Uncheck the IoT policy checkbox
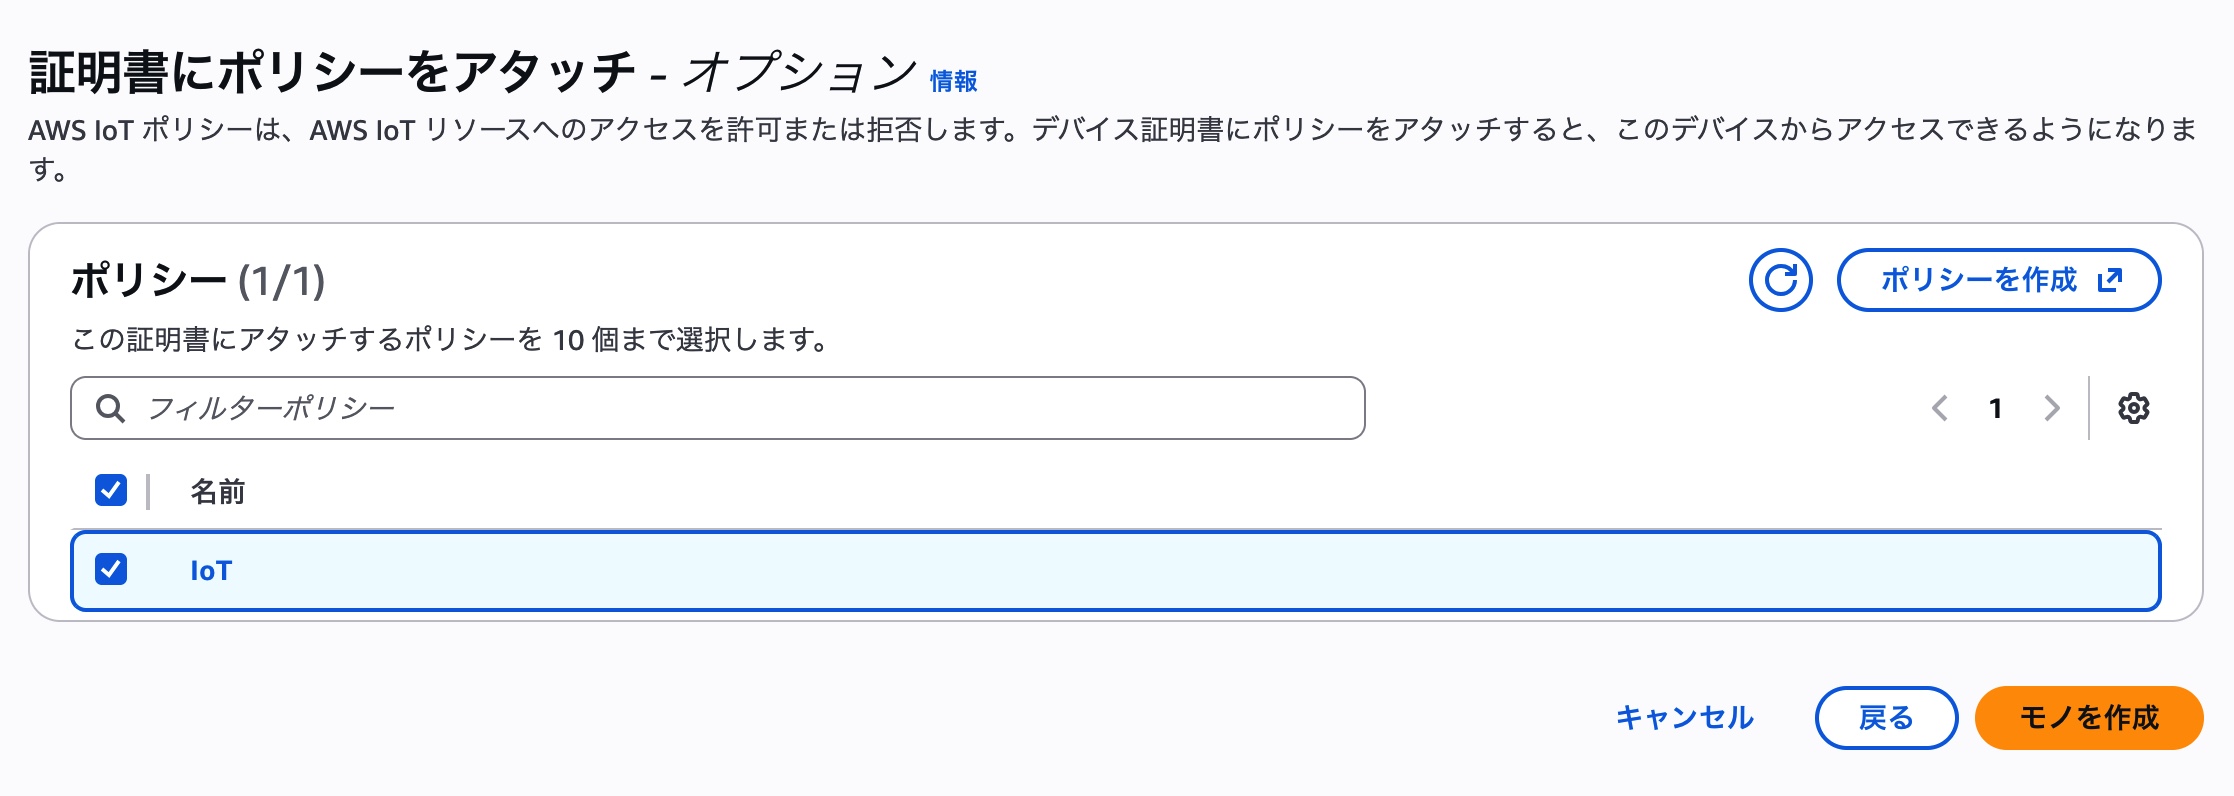 point(111,570)
